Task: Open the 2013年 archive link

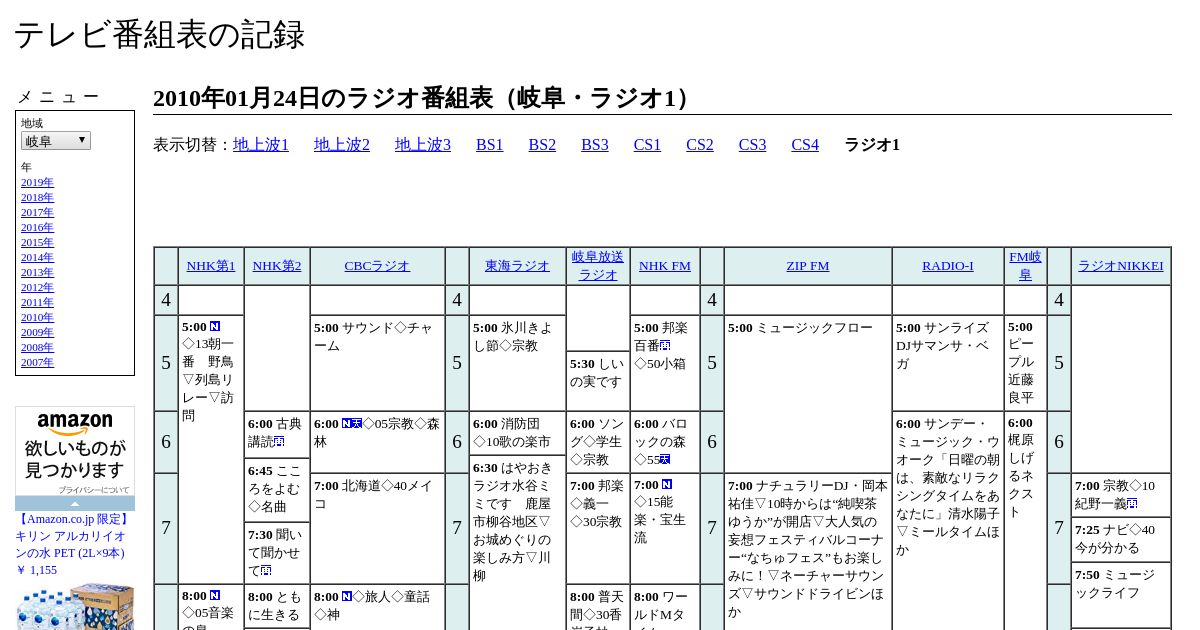Action: (37, 273)
